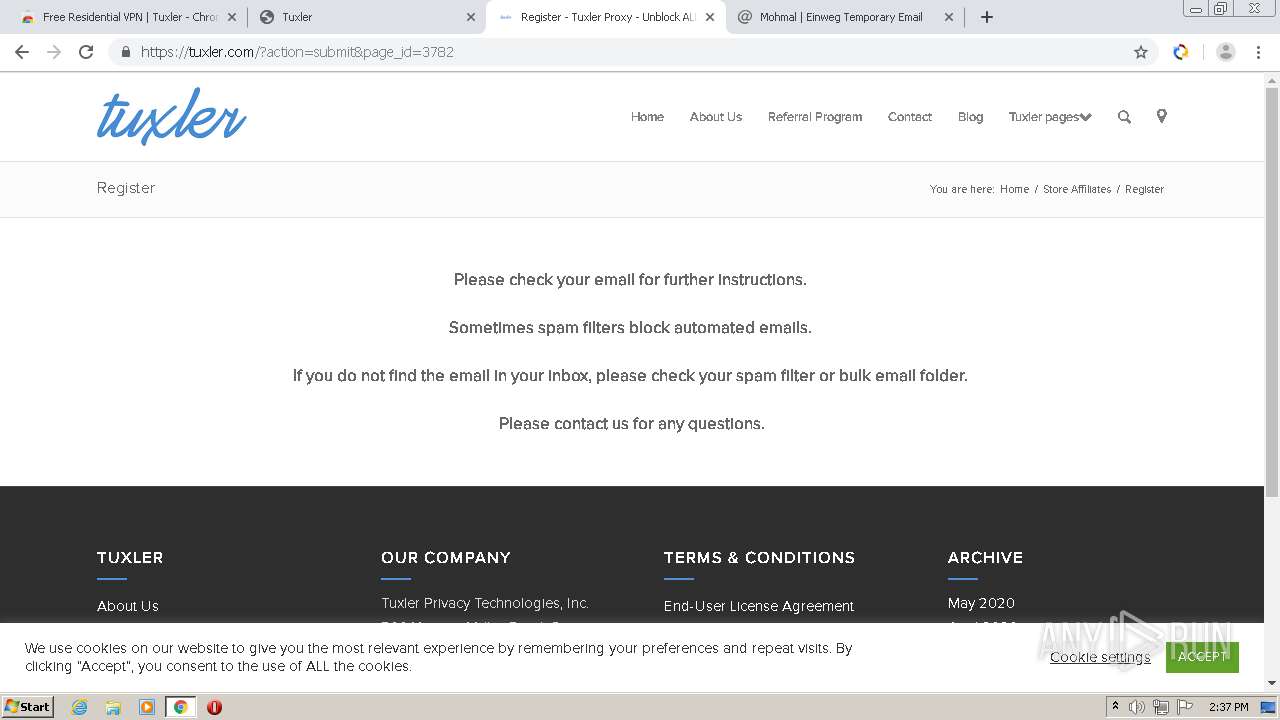The width and height of the screenshot is (1280, 720).
Task: Click the location pin icon in navigation
Action: pos(1161,116)
